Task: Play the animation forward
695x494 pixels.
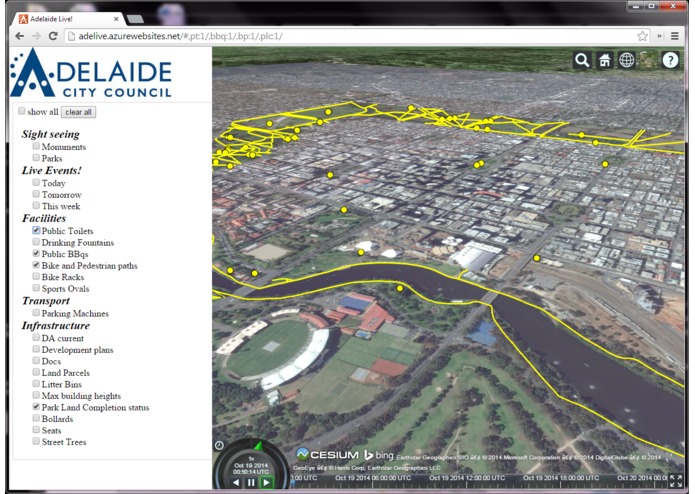Action: click(x=266, y=482)
